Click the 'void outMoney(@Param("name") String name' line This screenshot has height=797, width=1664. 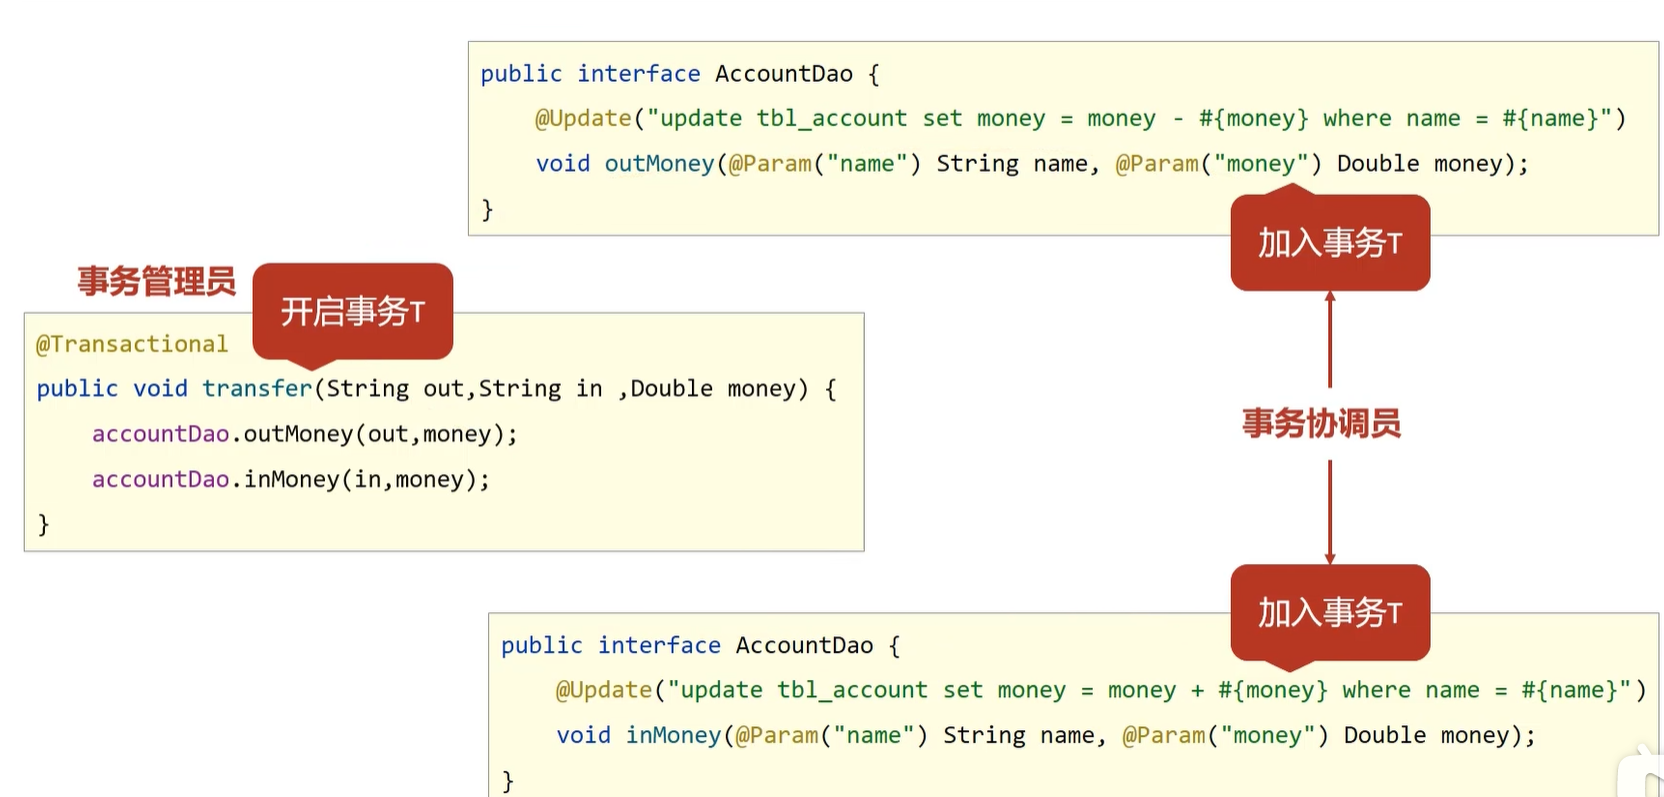[x=1032, y=163]
